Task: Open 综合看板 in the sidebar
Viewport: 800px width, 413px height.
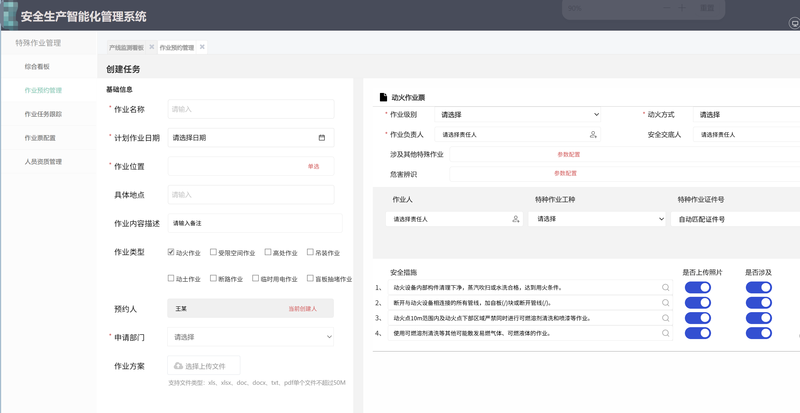Action: (37, 66)
